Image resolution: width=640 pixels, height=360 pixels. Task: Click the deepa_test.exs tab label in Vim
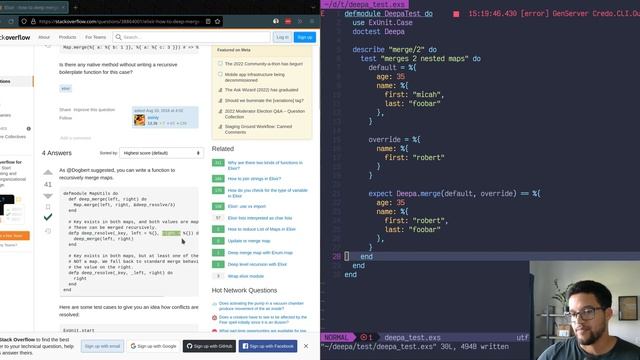pyautogui.click(x=364, y=4)
